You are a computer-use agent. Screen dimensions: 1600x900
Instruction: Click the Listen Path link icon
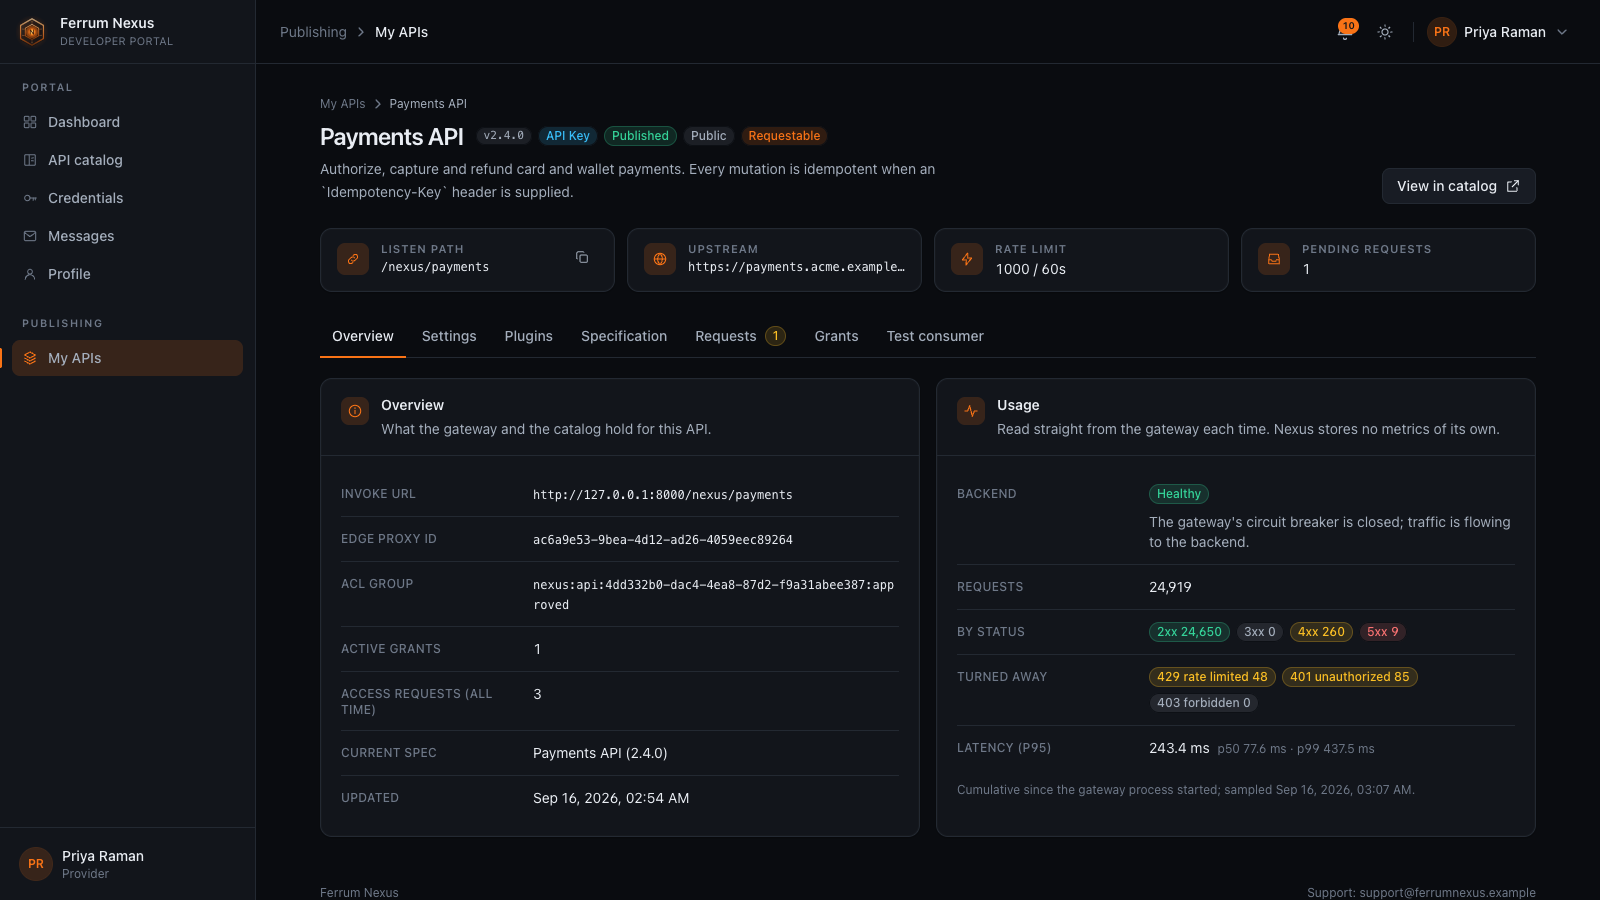tap(353, 259)
